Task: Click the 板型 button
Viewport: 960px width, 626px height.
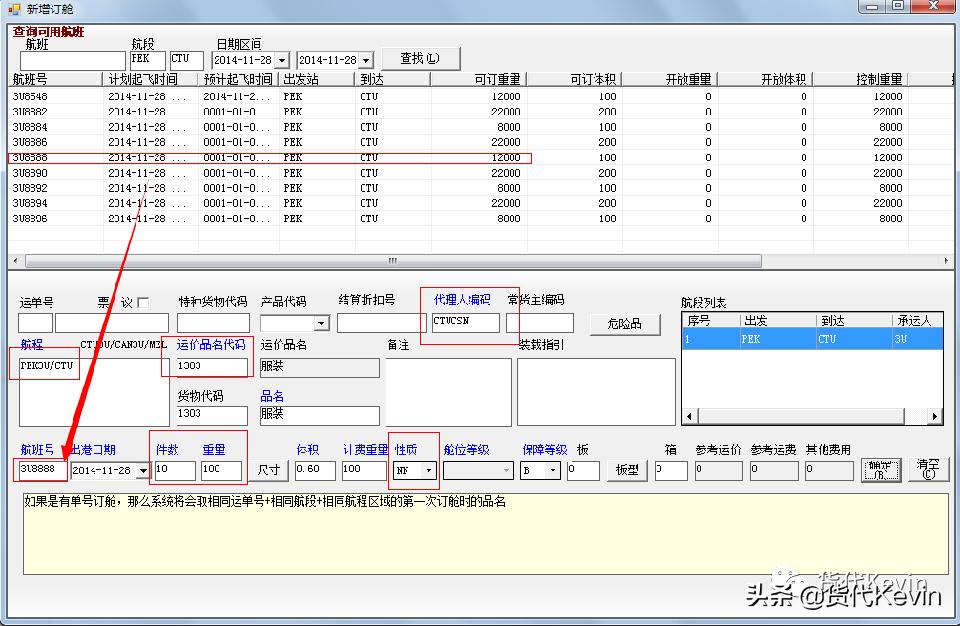Action: coord(627,470)
